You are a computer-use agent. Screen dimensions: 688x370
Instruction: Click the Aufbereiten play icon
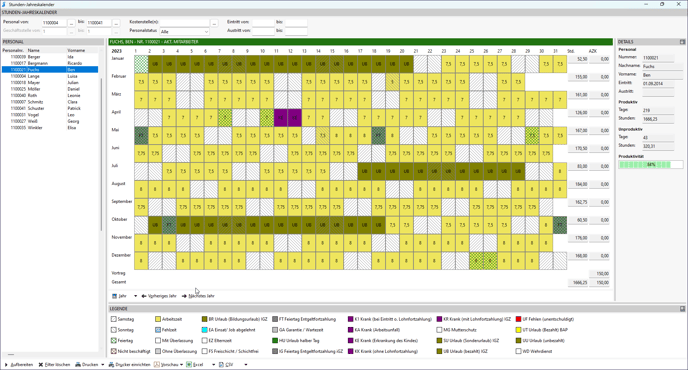coord(6,365)
